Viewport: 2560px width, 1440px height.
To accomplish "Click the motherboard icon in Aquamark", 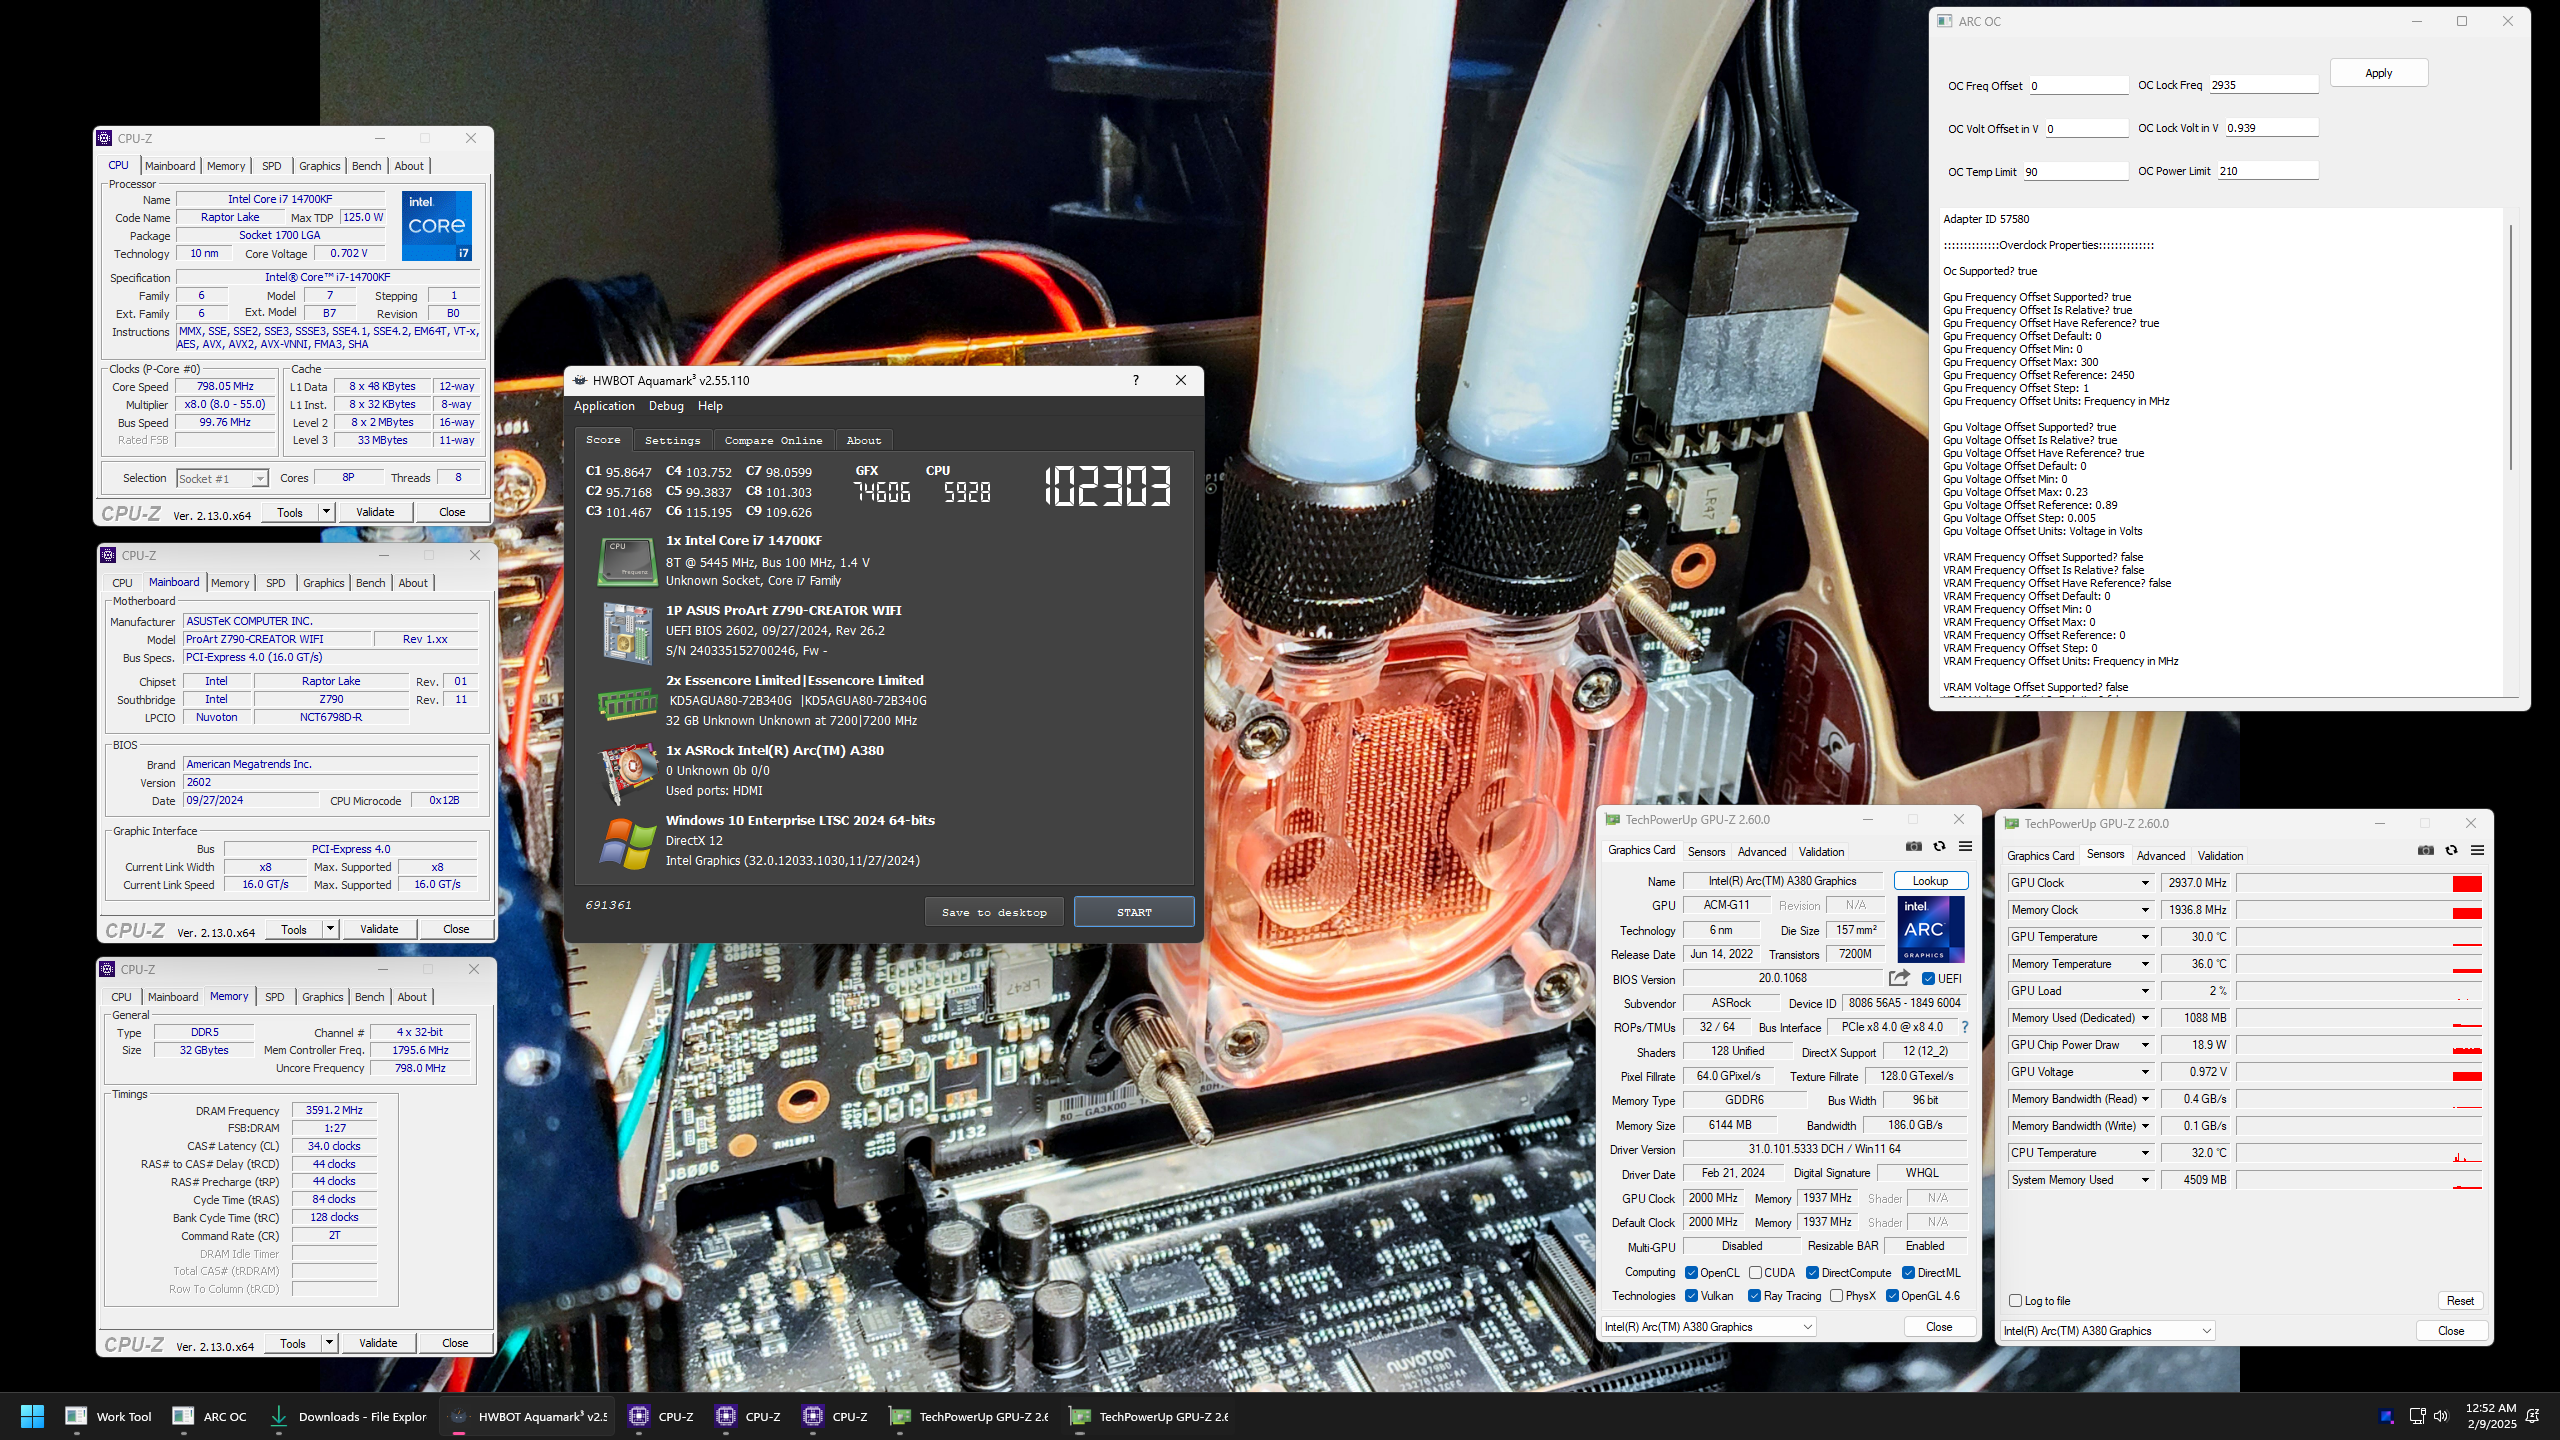I will [x=627, y=632].
